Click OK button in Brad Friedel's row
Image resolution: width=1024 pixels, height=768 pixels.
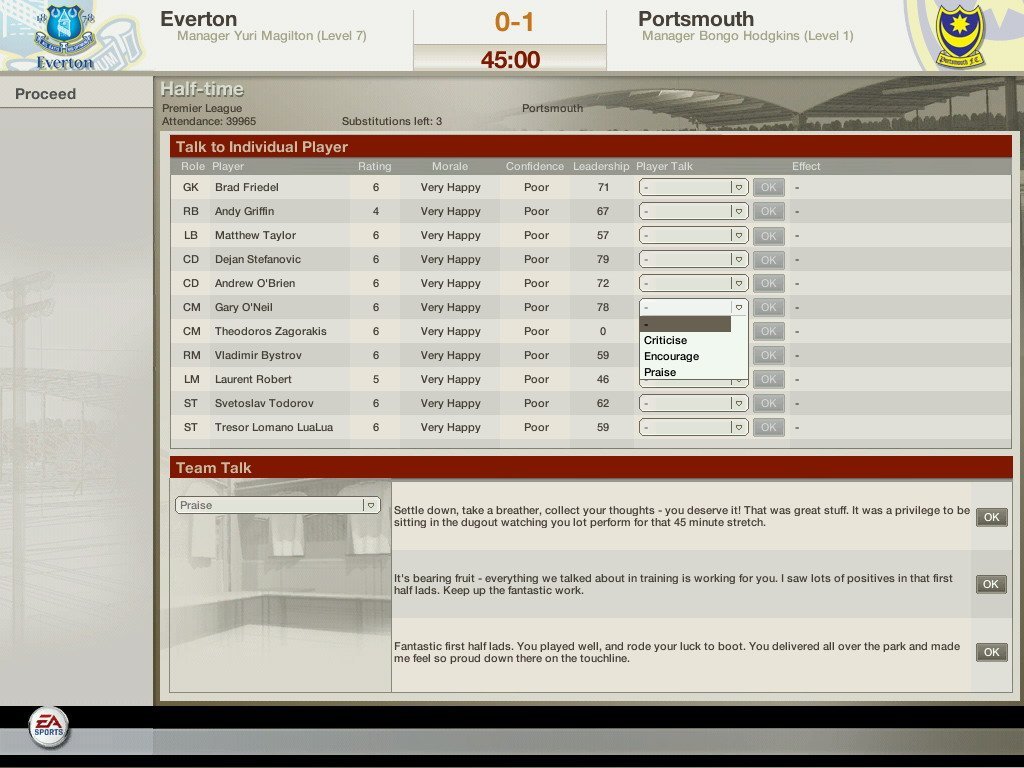(768, 187)
